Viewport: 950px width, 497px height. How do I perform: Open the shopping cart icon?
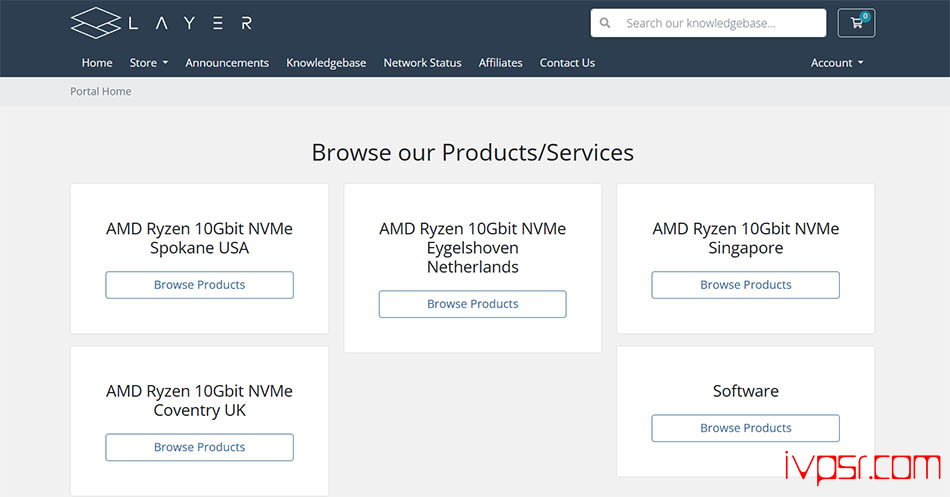[x=856, y=23]
